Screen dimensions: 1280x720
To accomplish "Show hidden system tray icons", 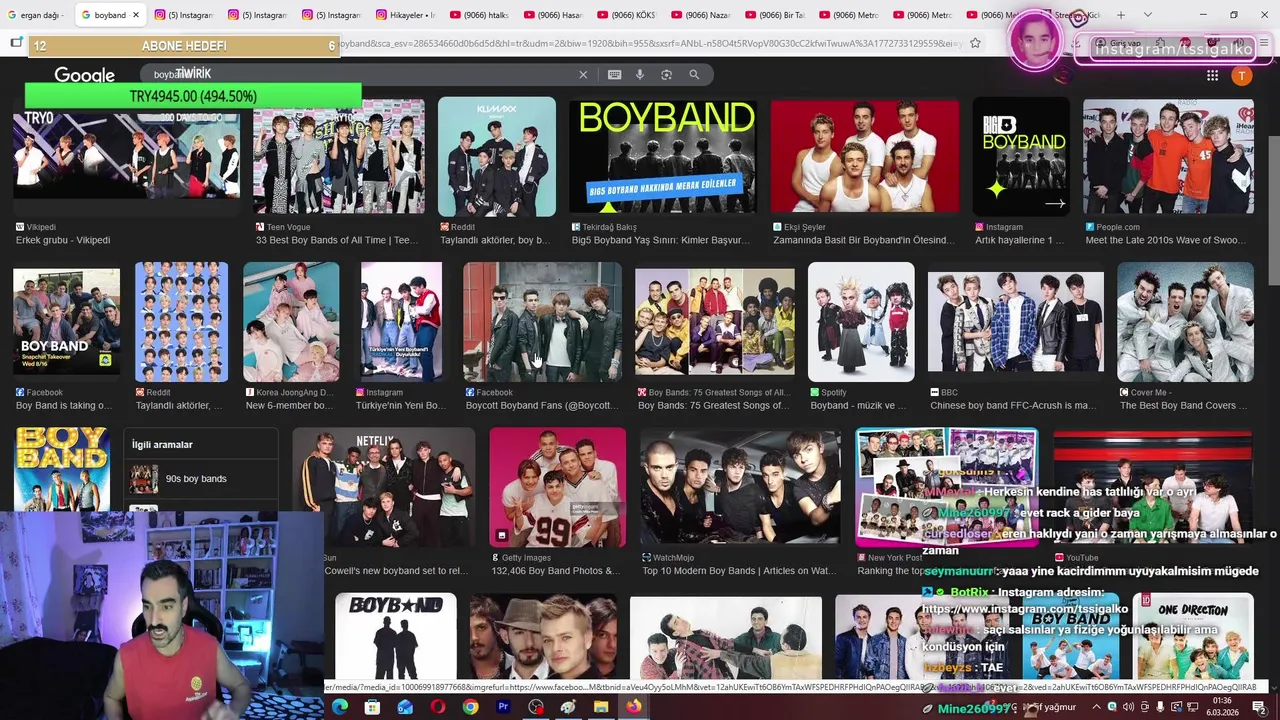I will click(x=1096, y=707).
